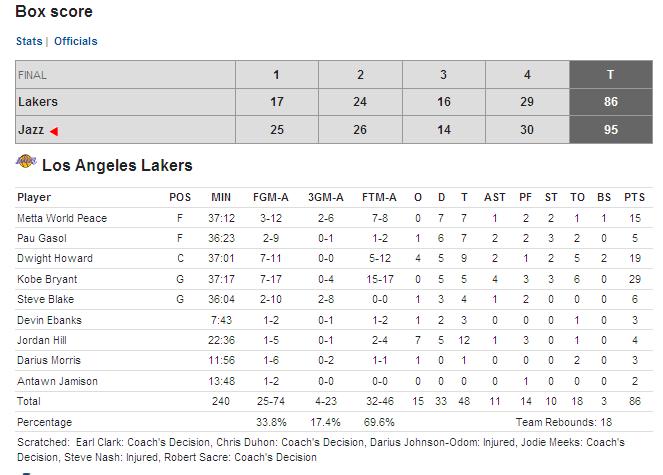Click the MIN column header
Image resolution: width=663 pixels, height=475 pixels.
click(x=221, y=197)
